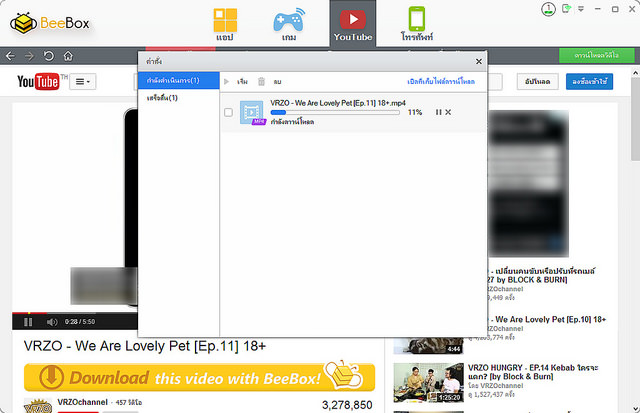Click the scrollbar down arrow
This screenshot has width=640, height=413.
point(635,408)
